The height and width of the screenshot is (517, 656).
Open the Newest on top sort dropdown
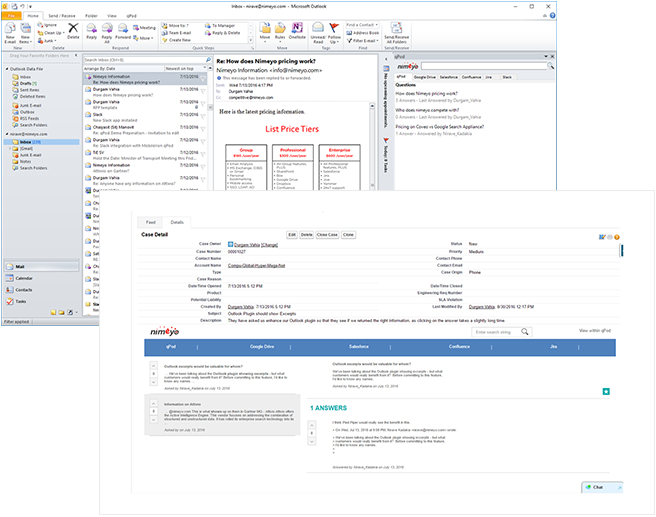pyautogui.click(x=185, y=68)
